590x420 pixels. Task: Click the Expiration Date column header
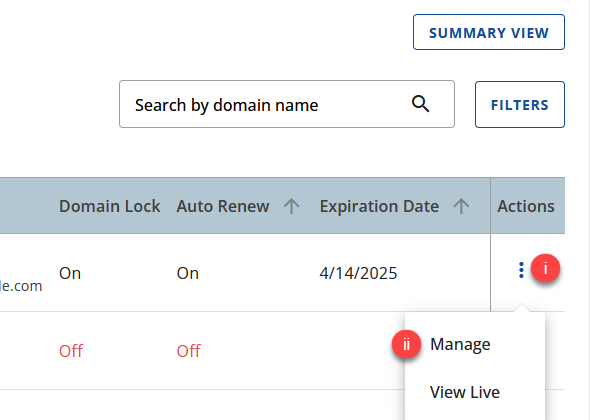pos(379,206)
